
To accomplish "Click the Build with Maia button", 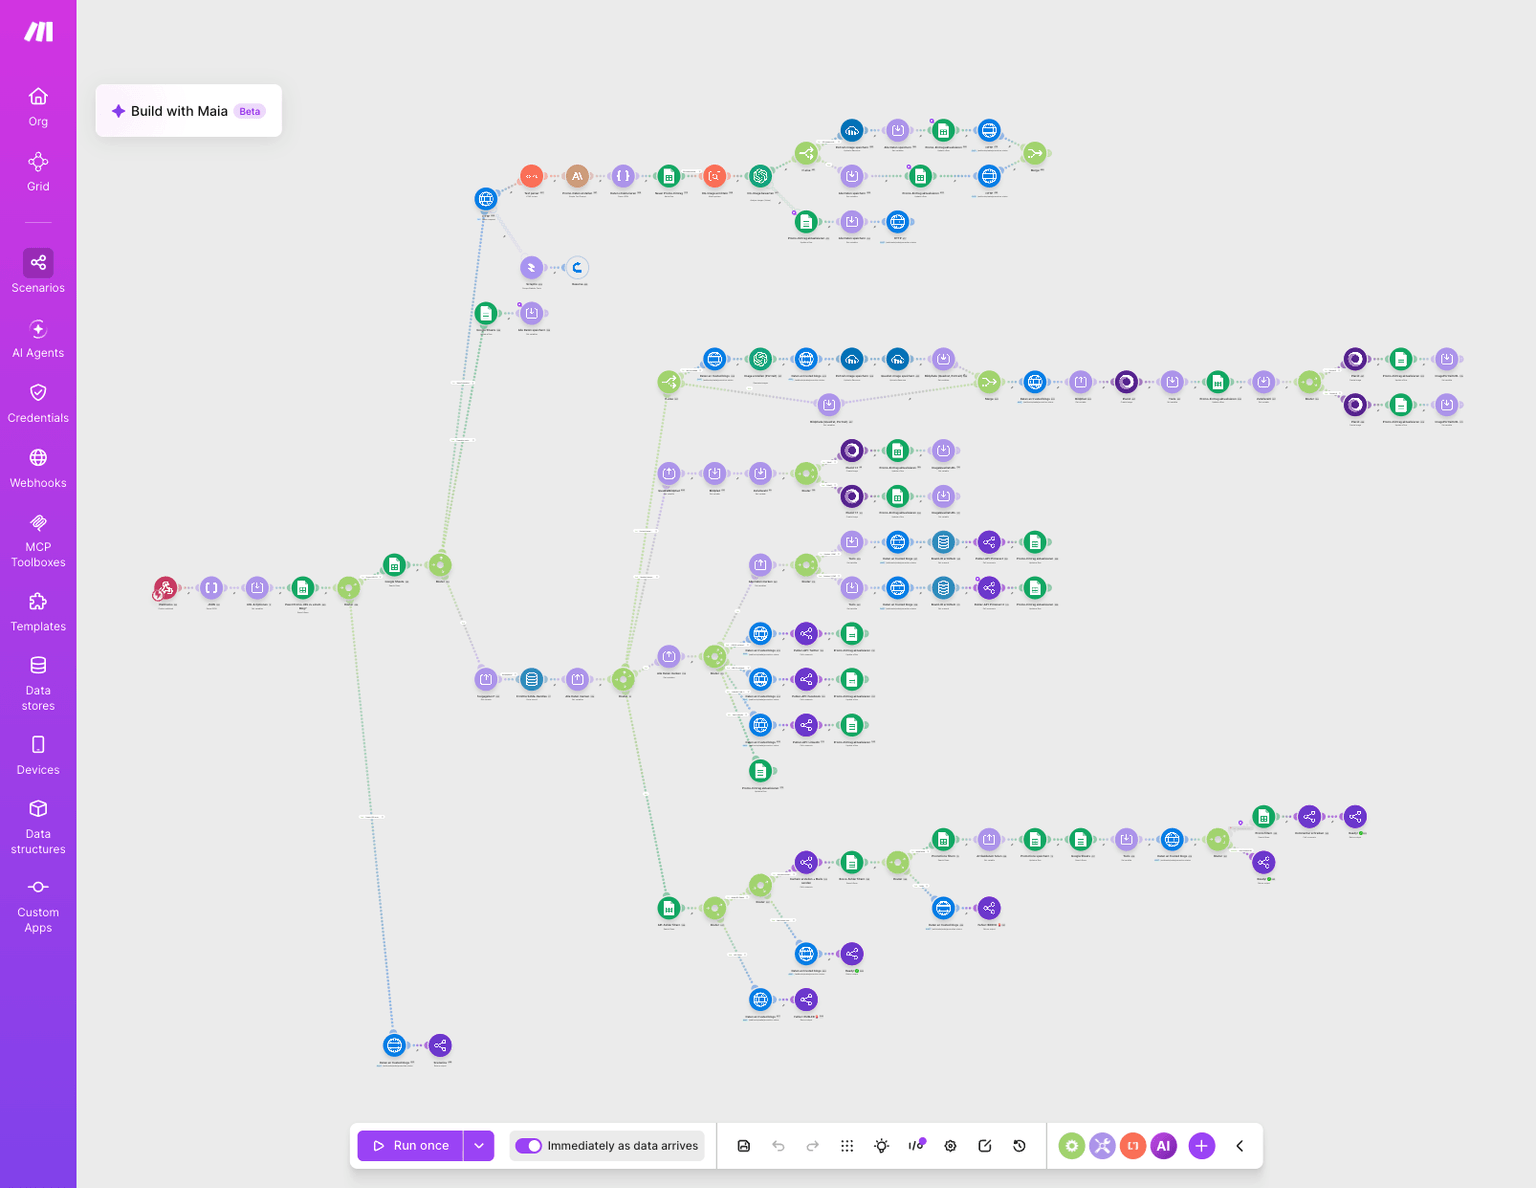I will pos(188,111).
